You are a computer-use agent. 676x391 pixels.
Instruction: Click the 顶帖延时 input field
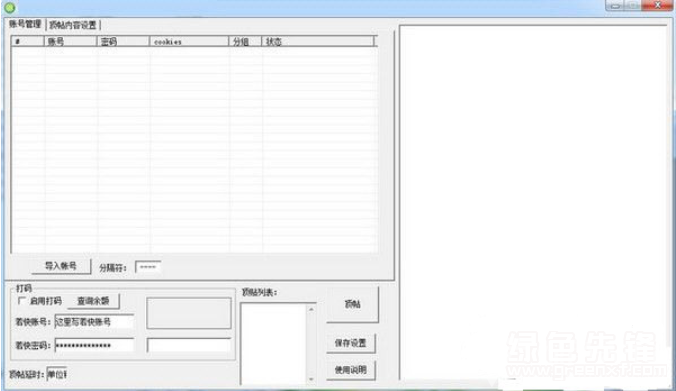pyautogui.click(x=56, y=374)
